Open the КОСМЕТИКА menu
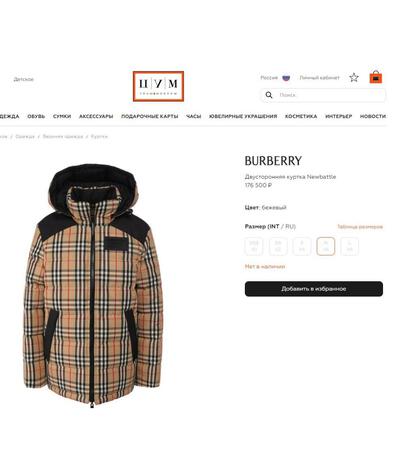This screenshot has height=474, width=400. point(301,116)
